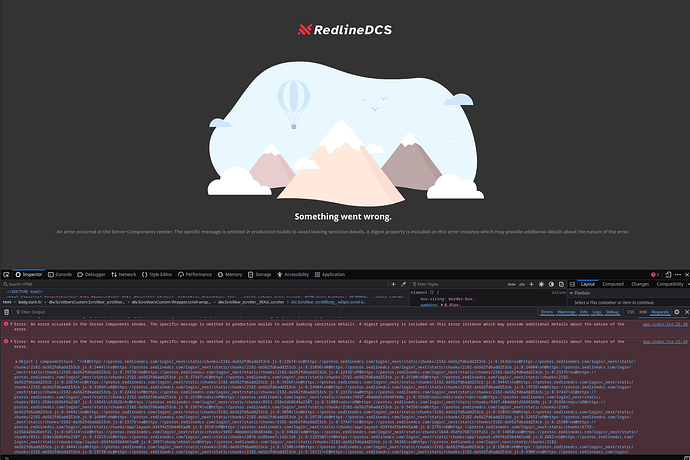
Task: Toggle the Debug console filter
Action: point(612,312)
